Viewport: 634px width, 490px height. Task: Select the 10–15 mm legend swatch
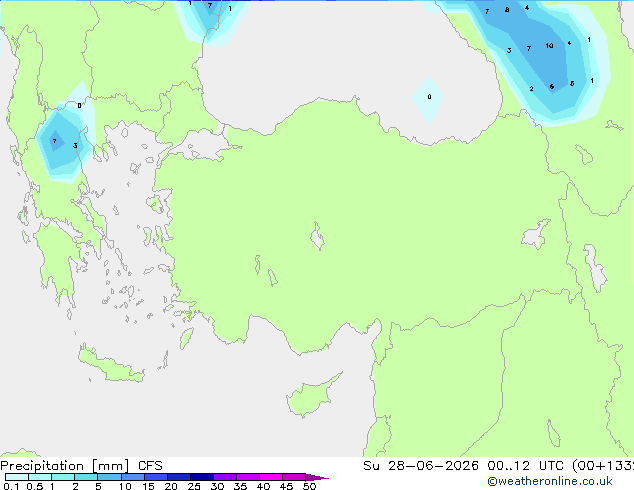tap(132, 477)
